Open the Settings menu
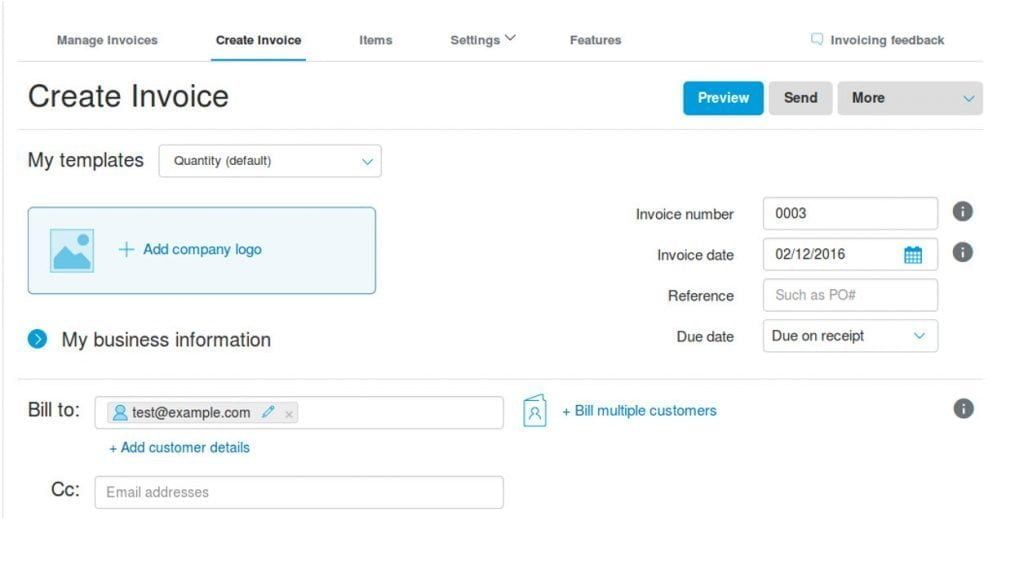 (482, 40)
